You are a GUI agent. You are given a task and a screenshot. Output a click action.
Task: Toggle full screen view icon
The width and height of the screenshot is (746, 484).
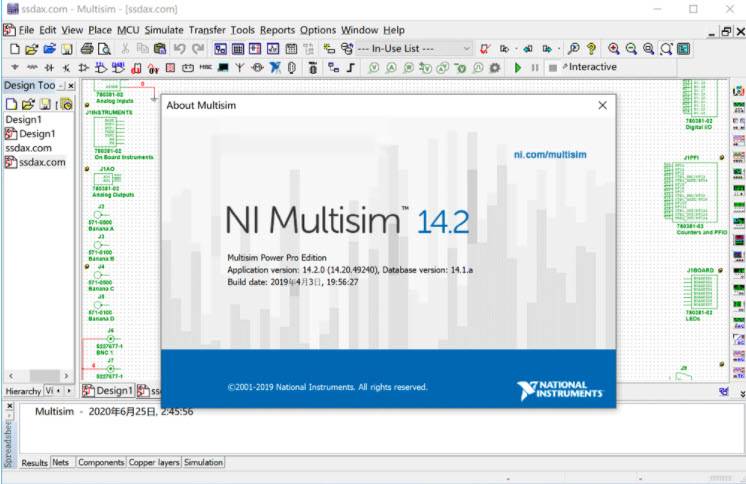click(684, 49)
